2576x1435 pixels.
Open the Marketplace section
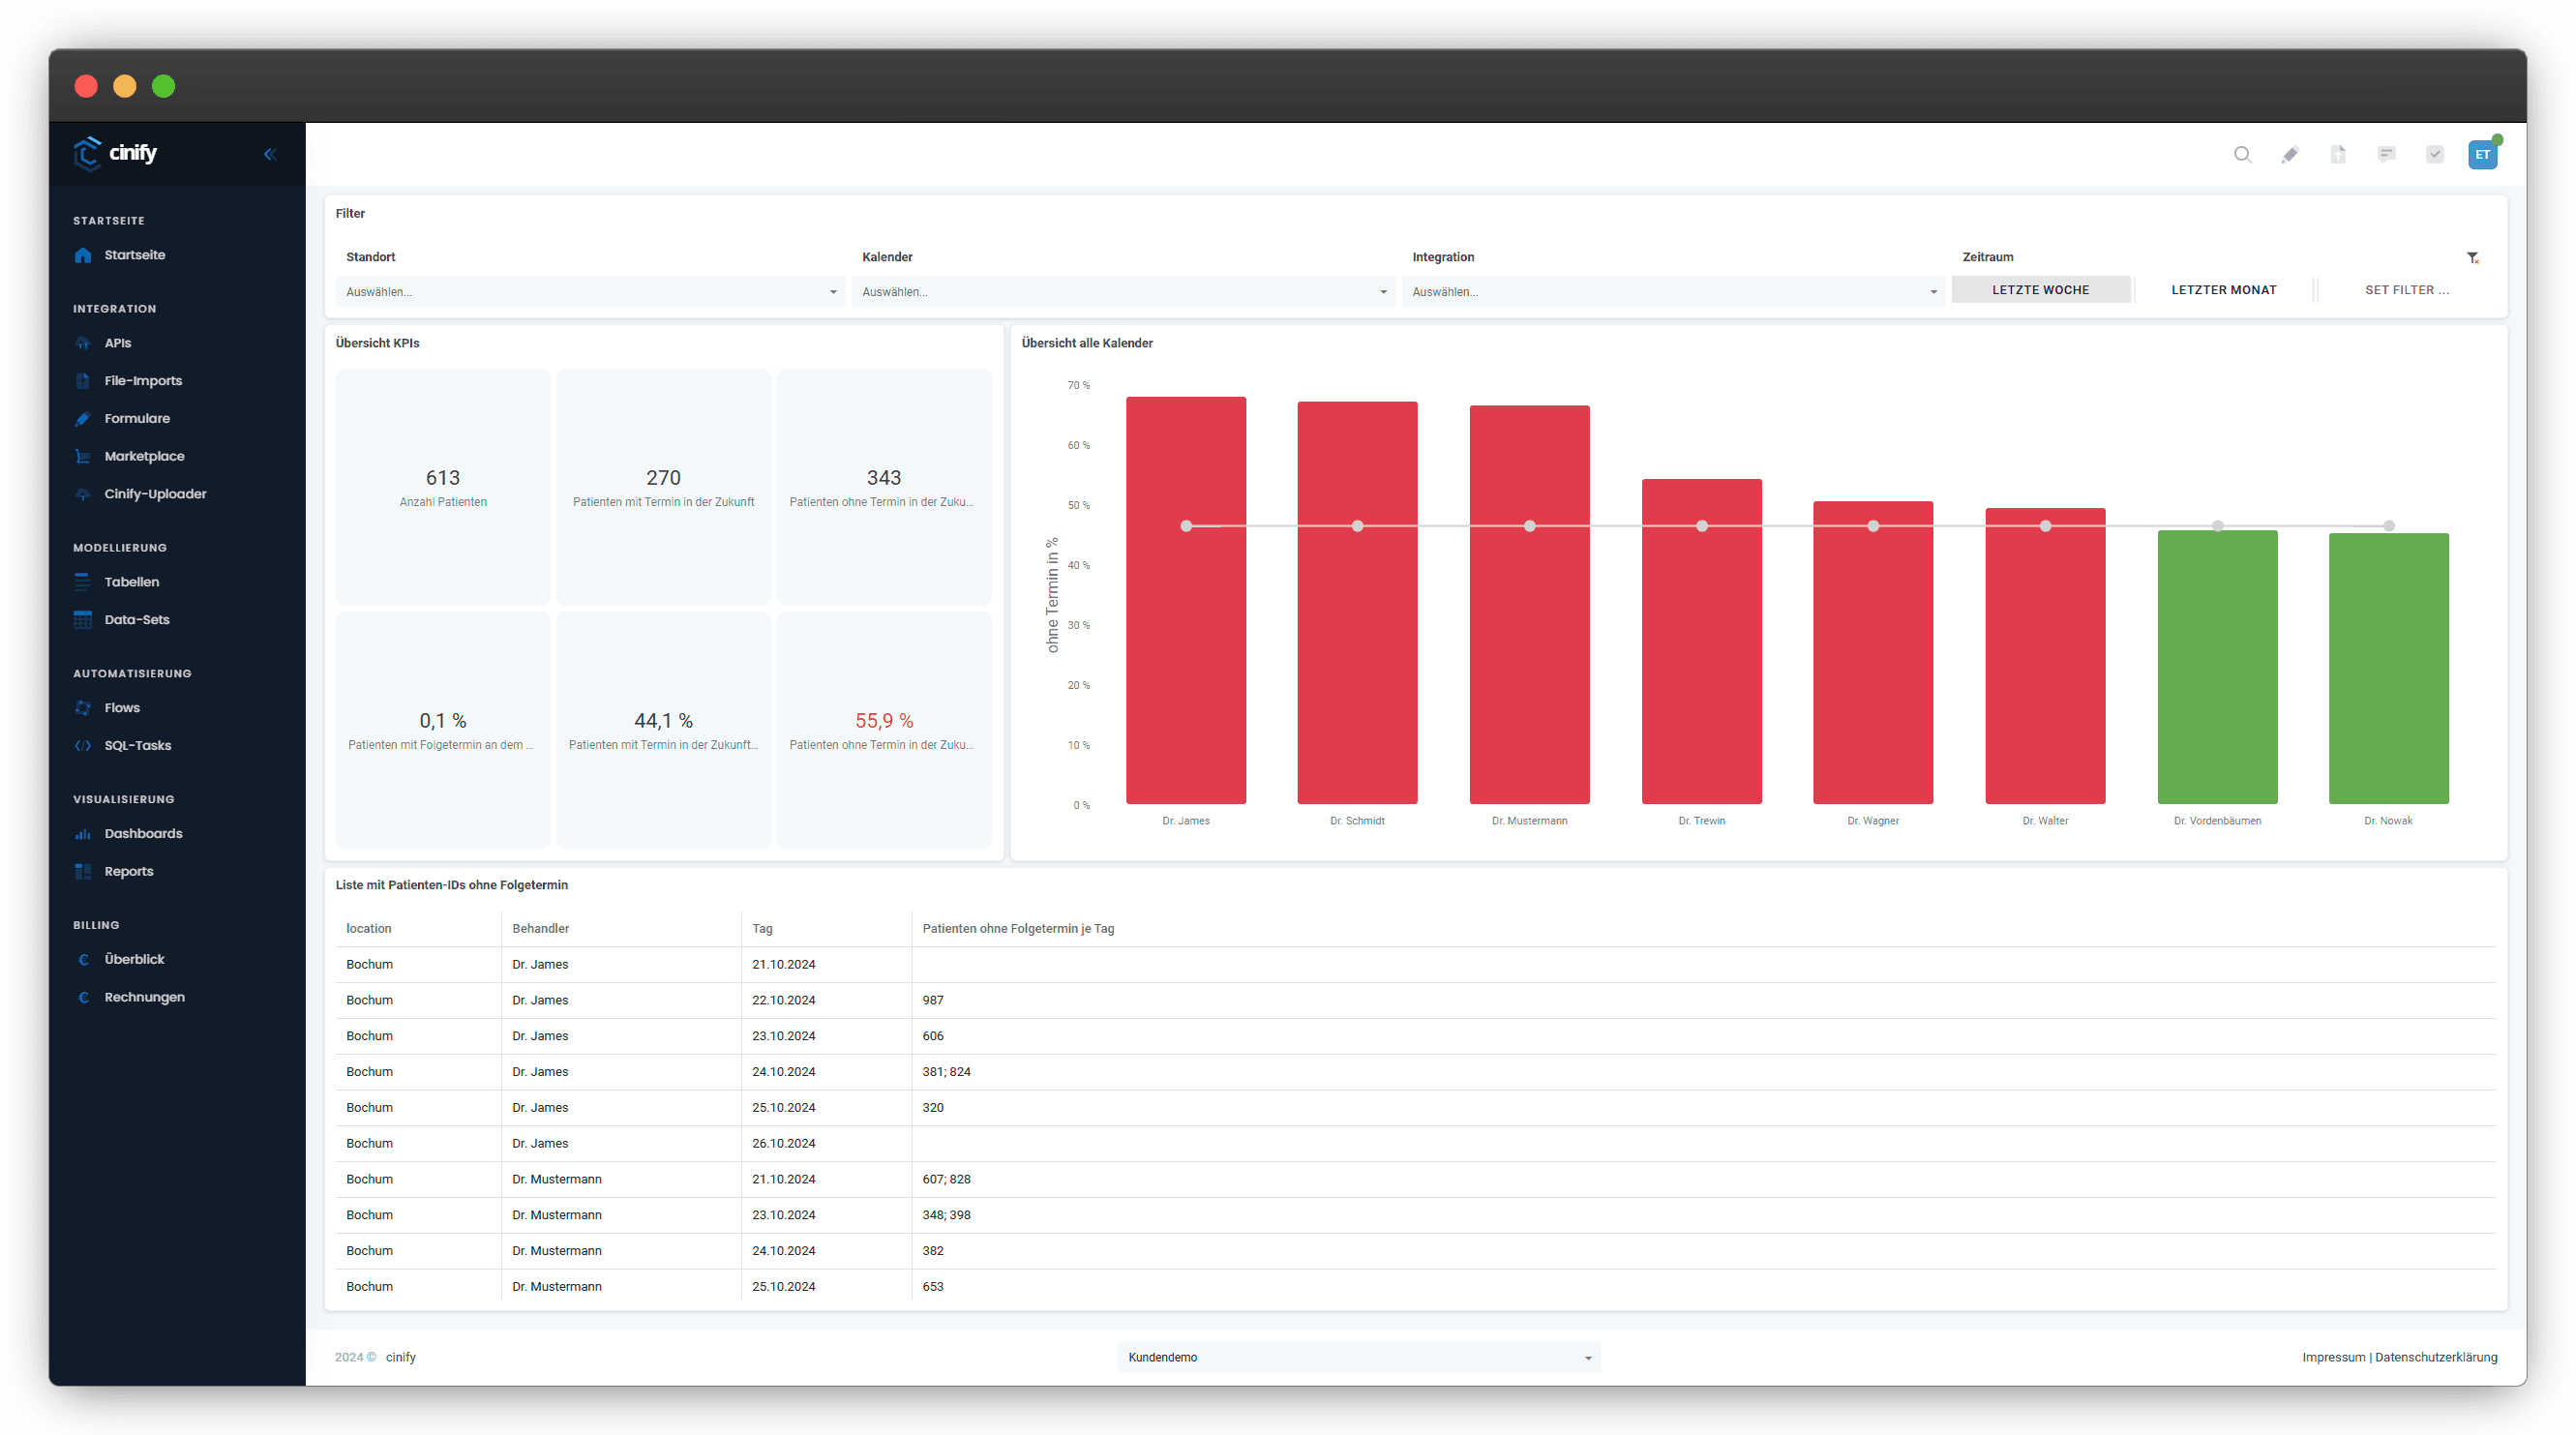[x=144, y=456]
